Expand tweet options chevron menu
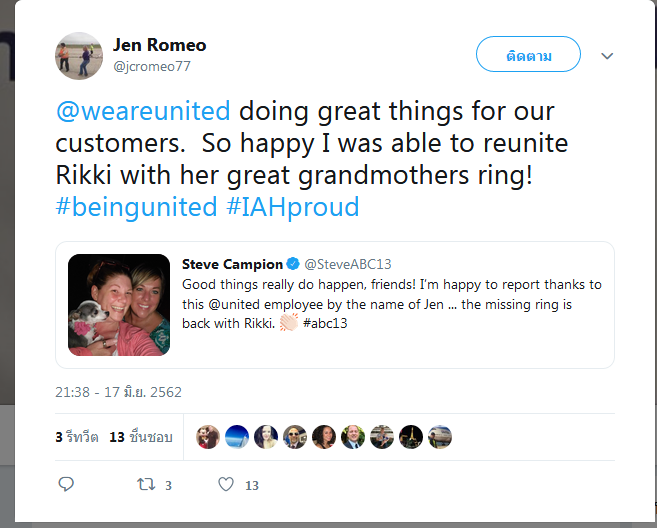Image resolution: width=657 pixels, height=528 pixels. 607,56
